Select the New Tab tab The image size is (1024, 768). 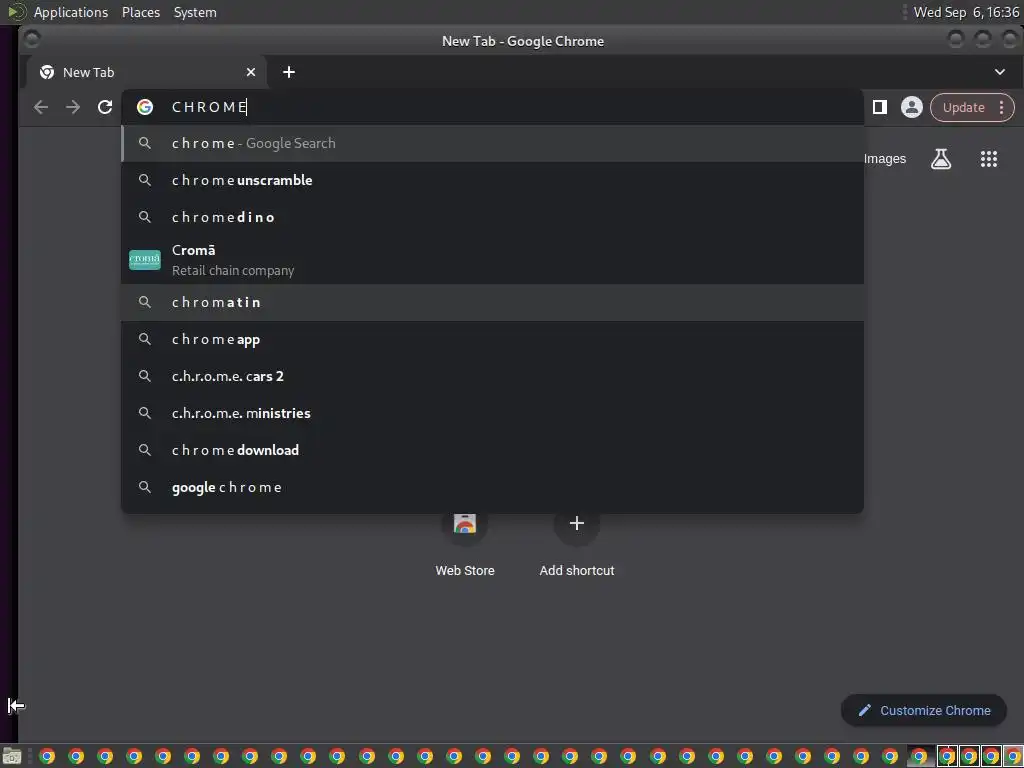tap(146, 72)
